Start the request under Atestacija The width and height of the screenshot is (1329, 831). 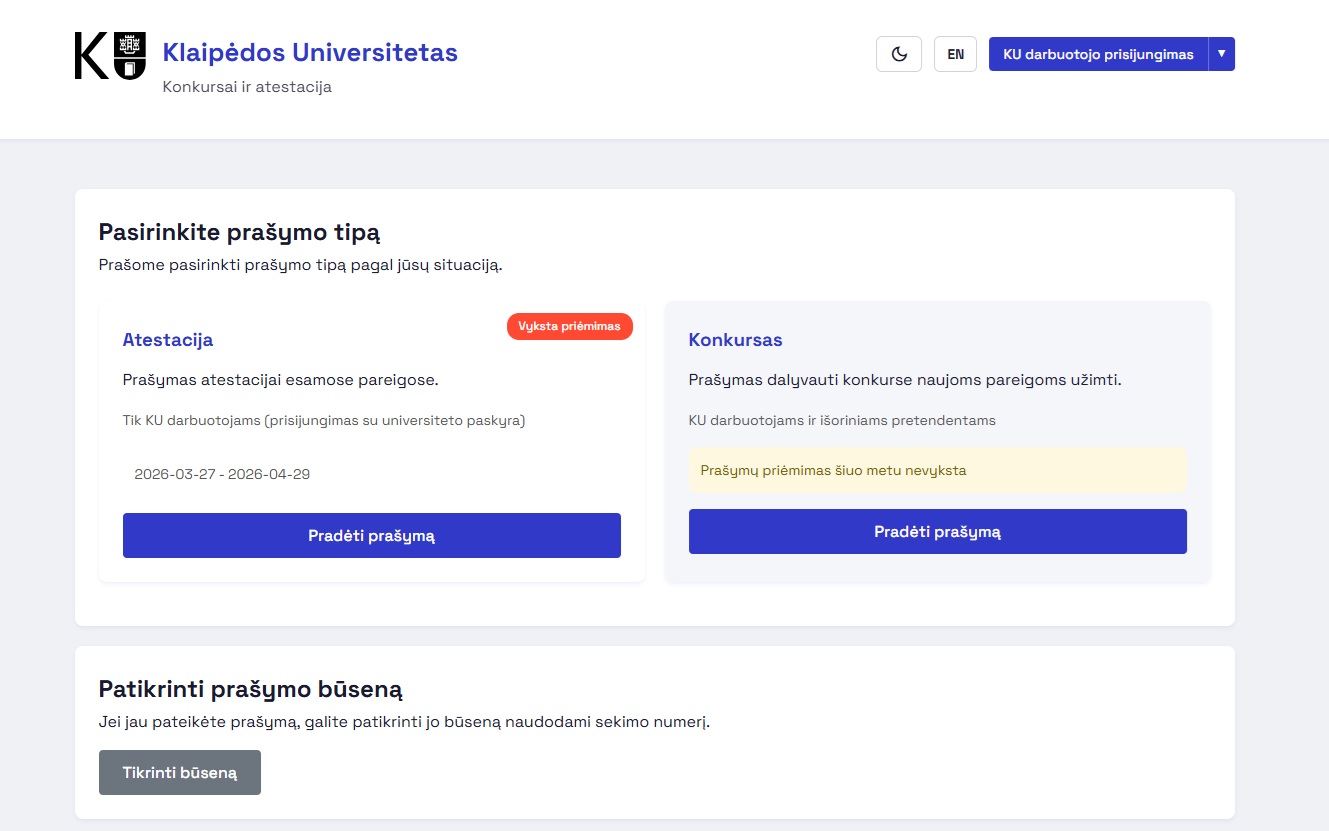[x=371, y=536]
